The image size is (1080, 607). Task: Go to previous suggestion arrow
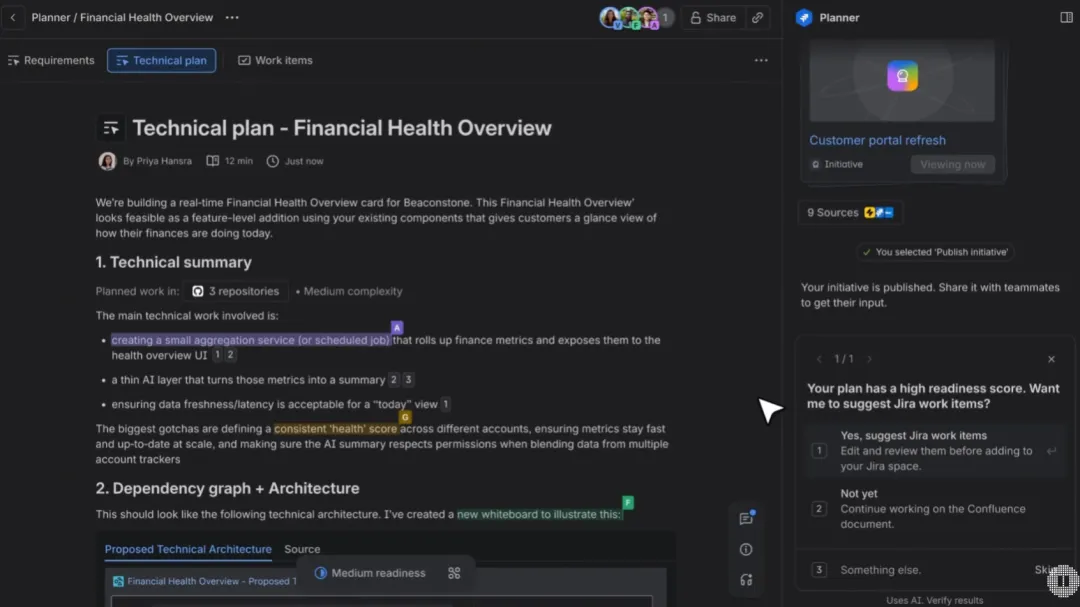[819, 359]
